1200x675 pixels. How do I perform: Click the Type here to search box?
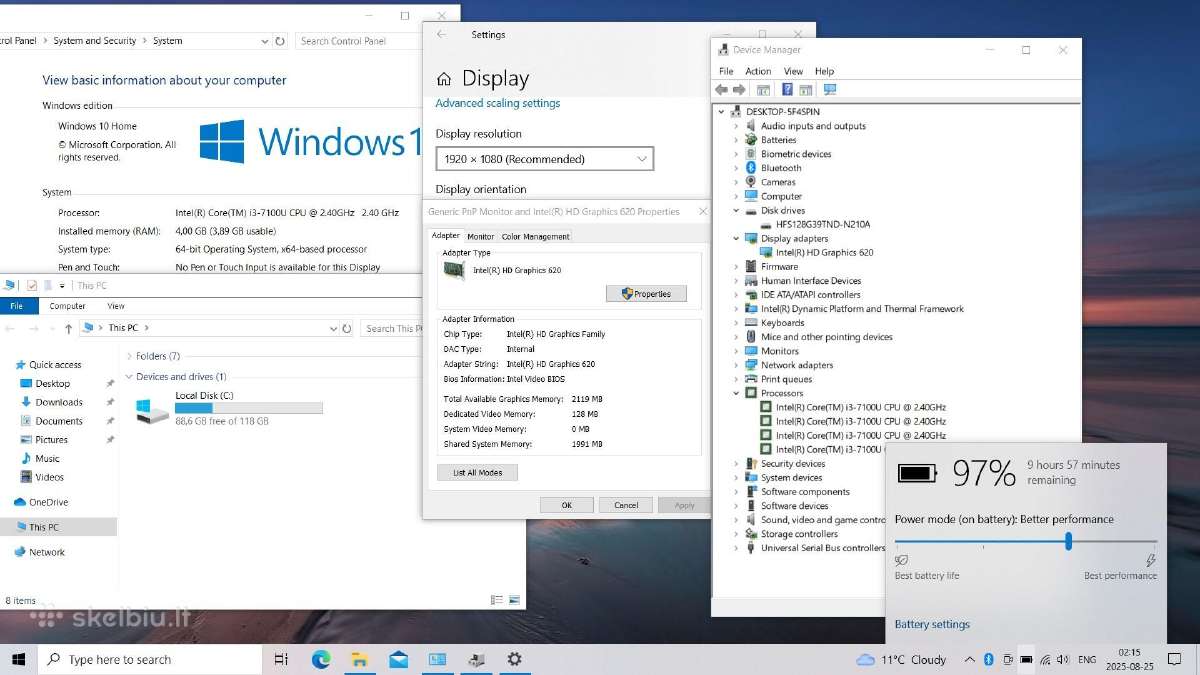[x=150, y=659]
